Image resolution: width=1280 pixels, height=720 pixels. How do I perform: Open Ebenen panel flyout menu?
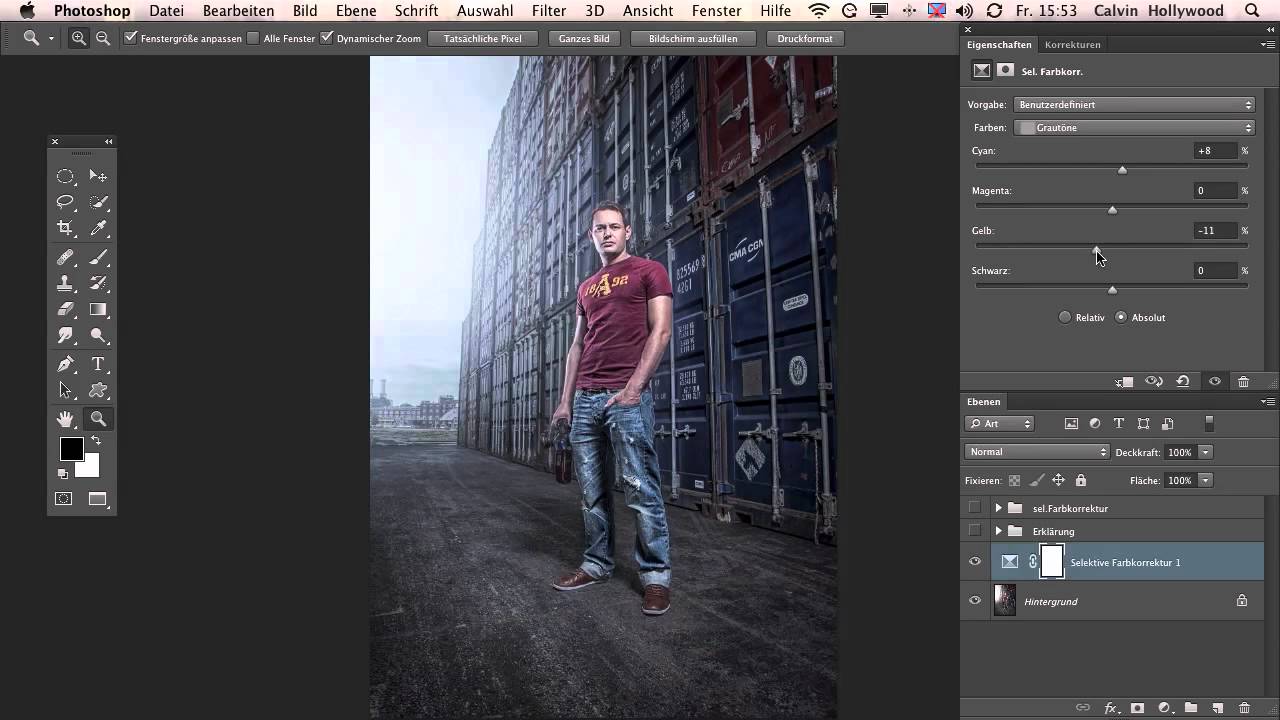(1268, 402)
